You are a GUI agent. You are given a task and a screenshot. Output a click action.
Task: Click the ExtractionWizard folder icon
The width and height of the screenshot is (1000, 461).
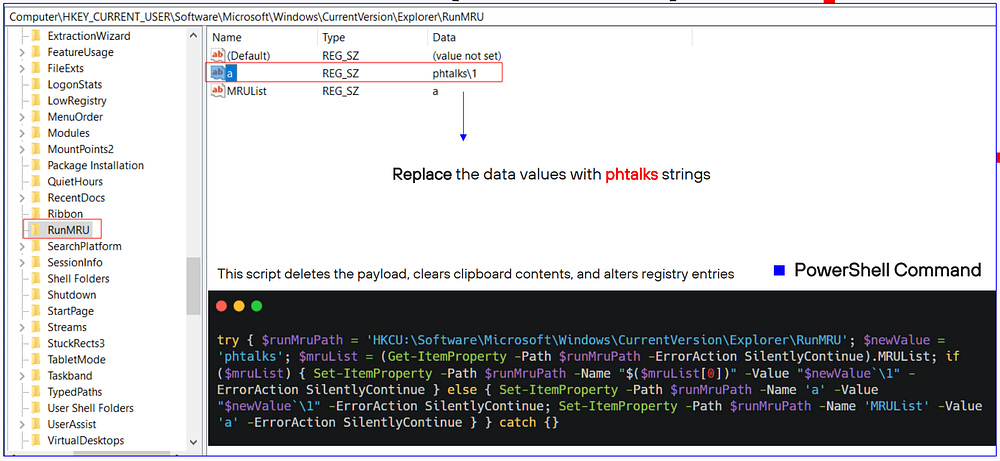coord(36,36)
